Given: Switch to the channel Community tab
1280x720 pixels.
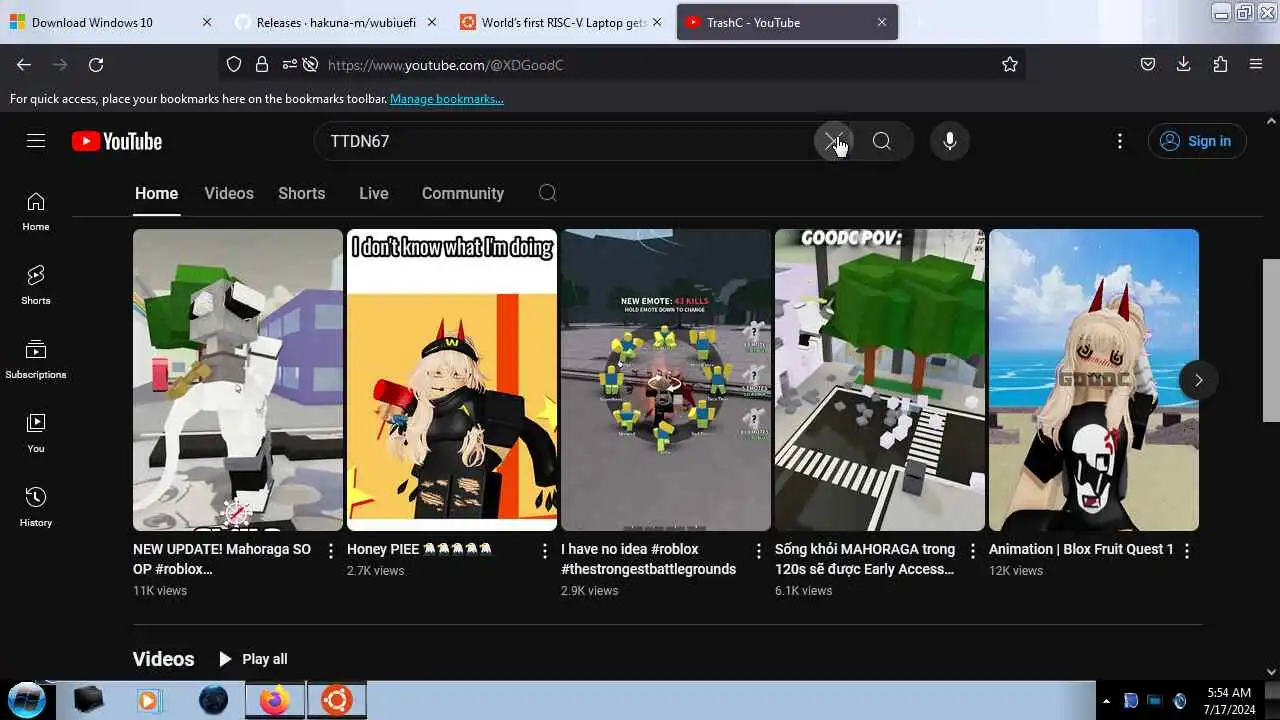Looking at the screenshot, I should (463, 193).
